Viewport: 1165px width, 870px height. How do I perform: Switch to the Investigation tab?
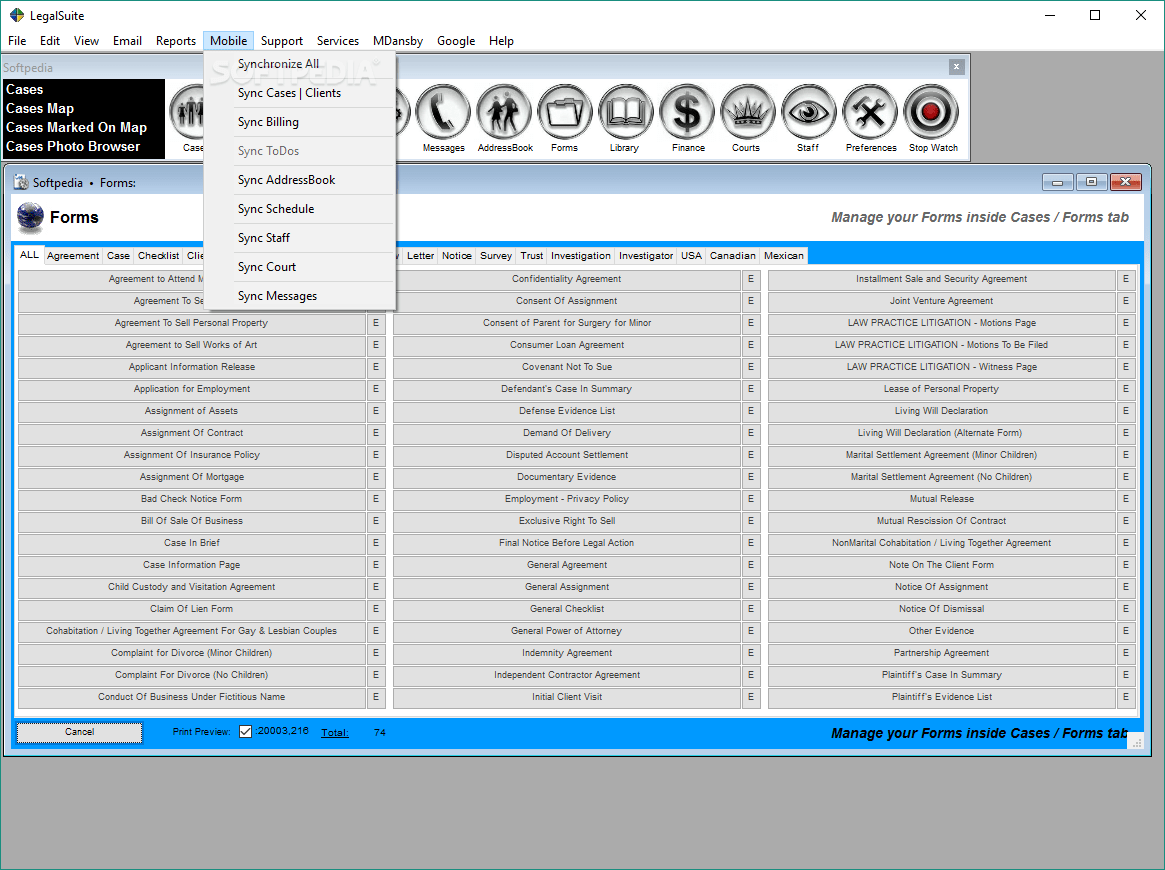580,255
